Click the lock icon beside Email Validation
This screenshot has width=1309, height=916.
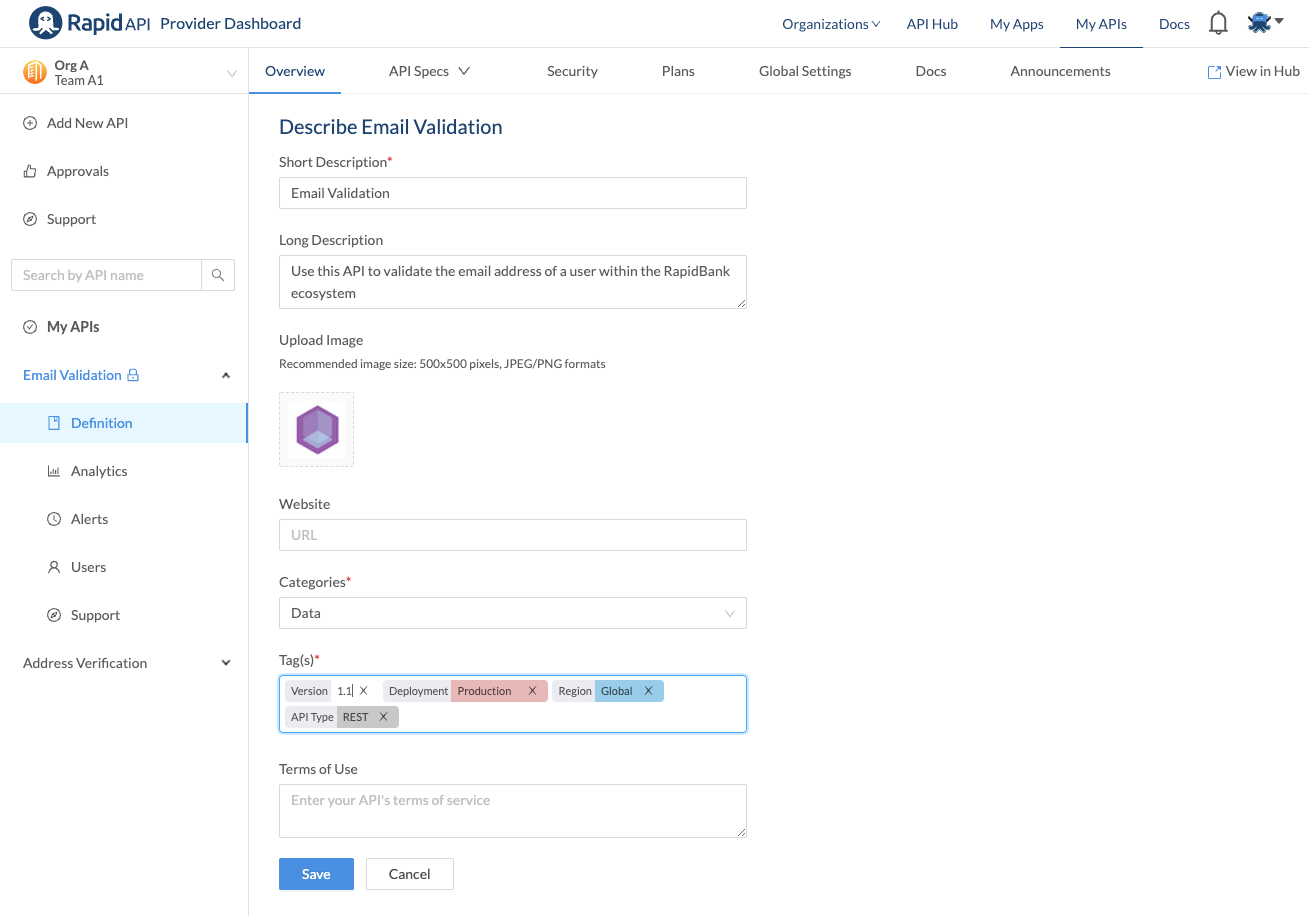pos(133,375)
